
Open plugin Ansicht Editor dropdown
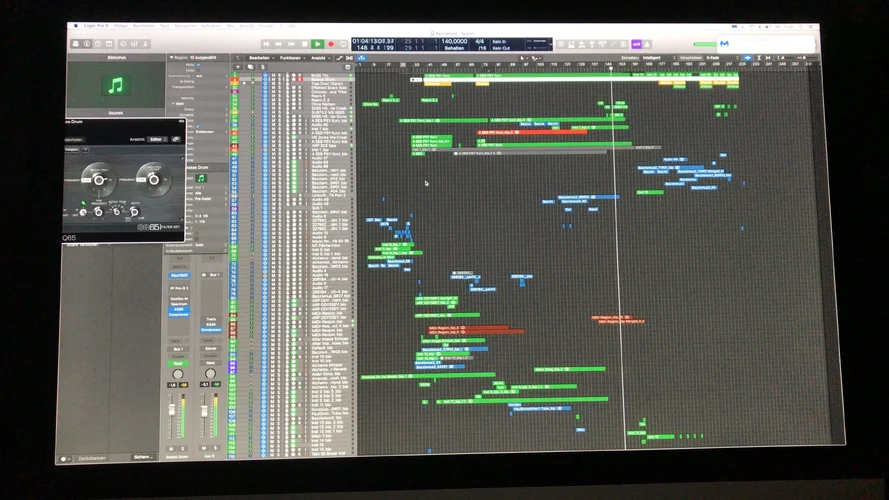pos(156,139)
